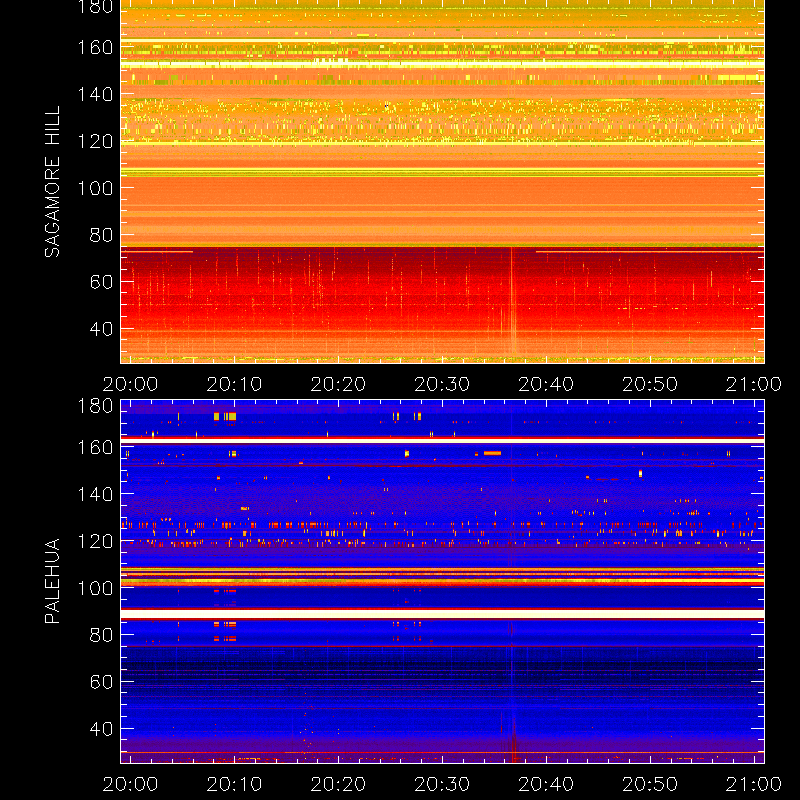Click the 20:40 time label under Sagamore Hill plot
The height and width of the screenshot is (800, 800).
546,384
